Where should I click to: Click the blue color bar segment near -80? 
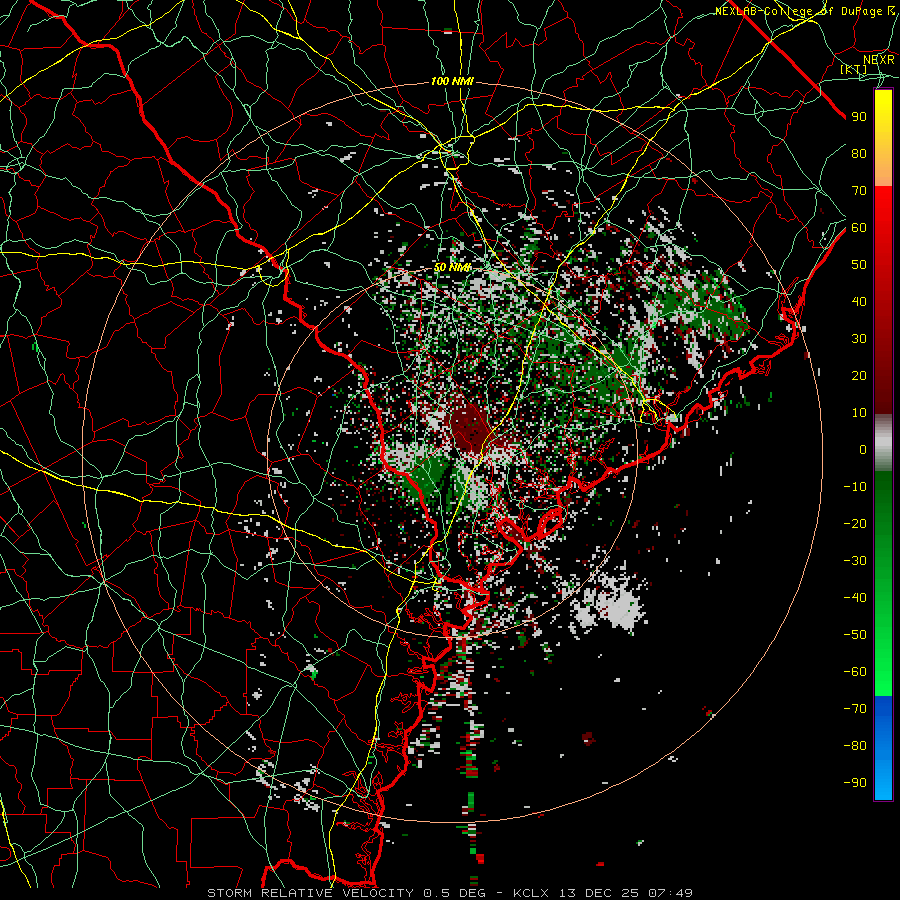(x=883, y=748)
